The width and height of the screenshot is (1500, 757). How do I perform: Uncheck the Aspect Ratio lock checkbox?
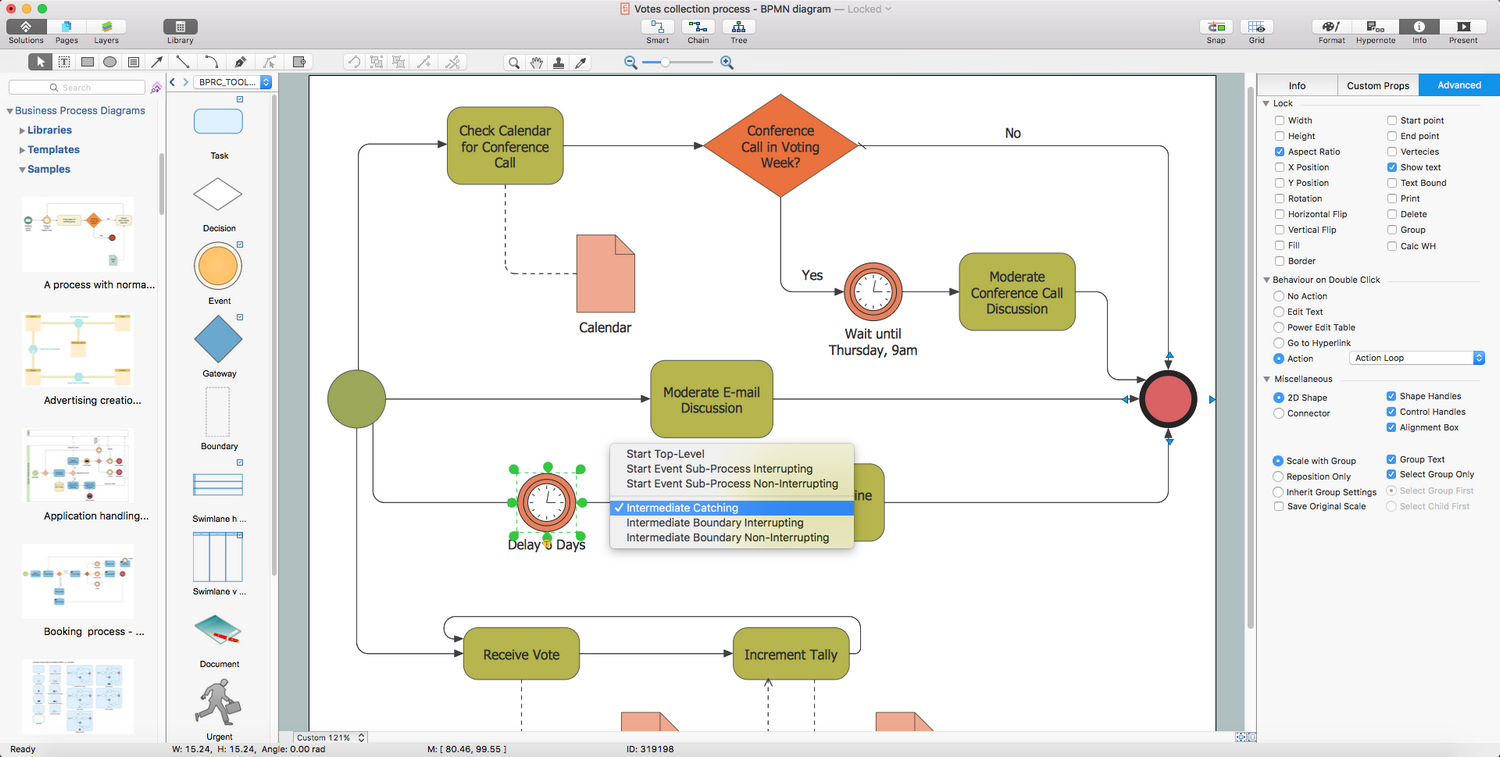1280,152
